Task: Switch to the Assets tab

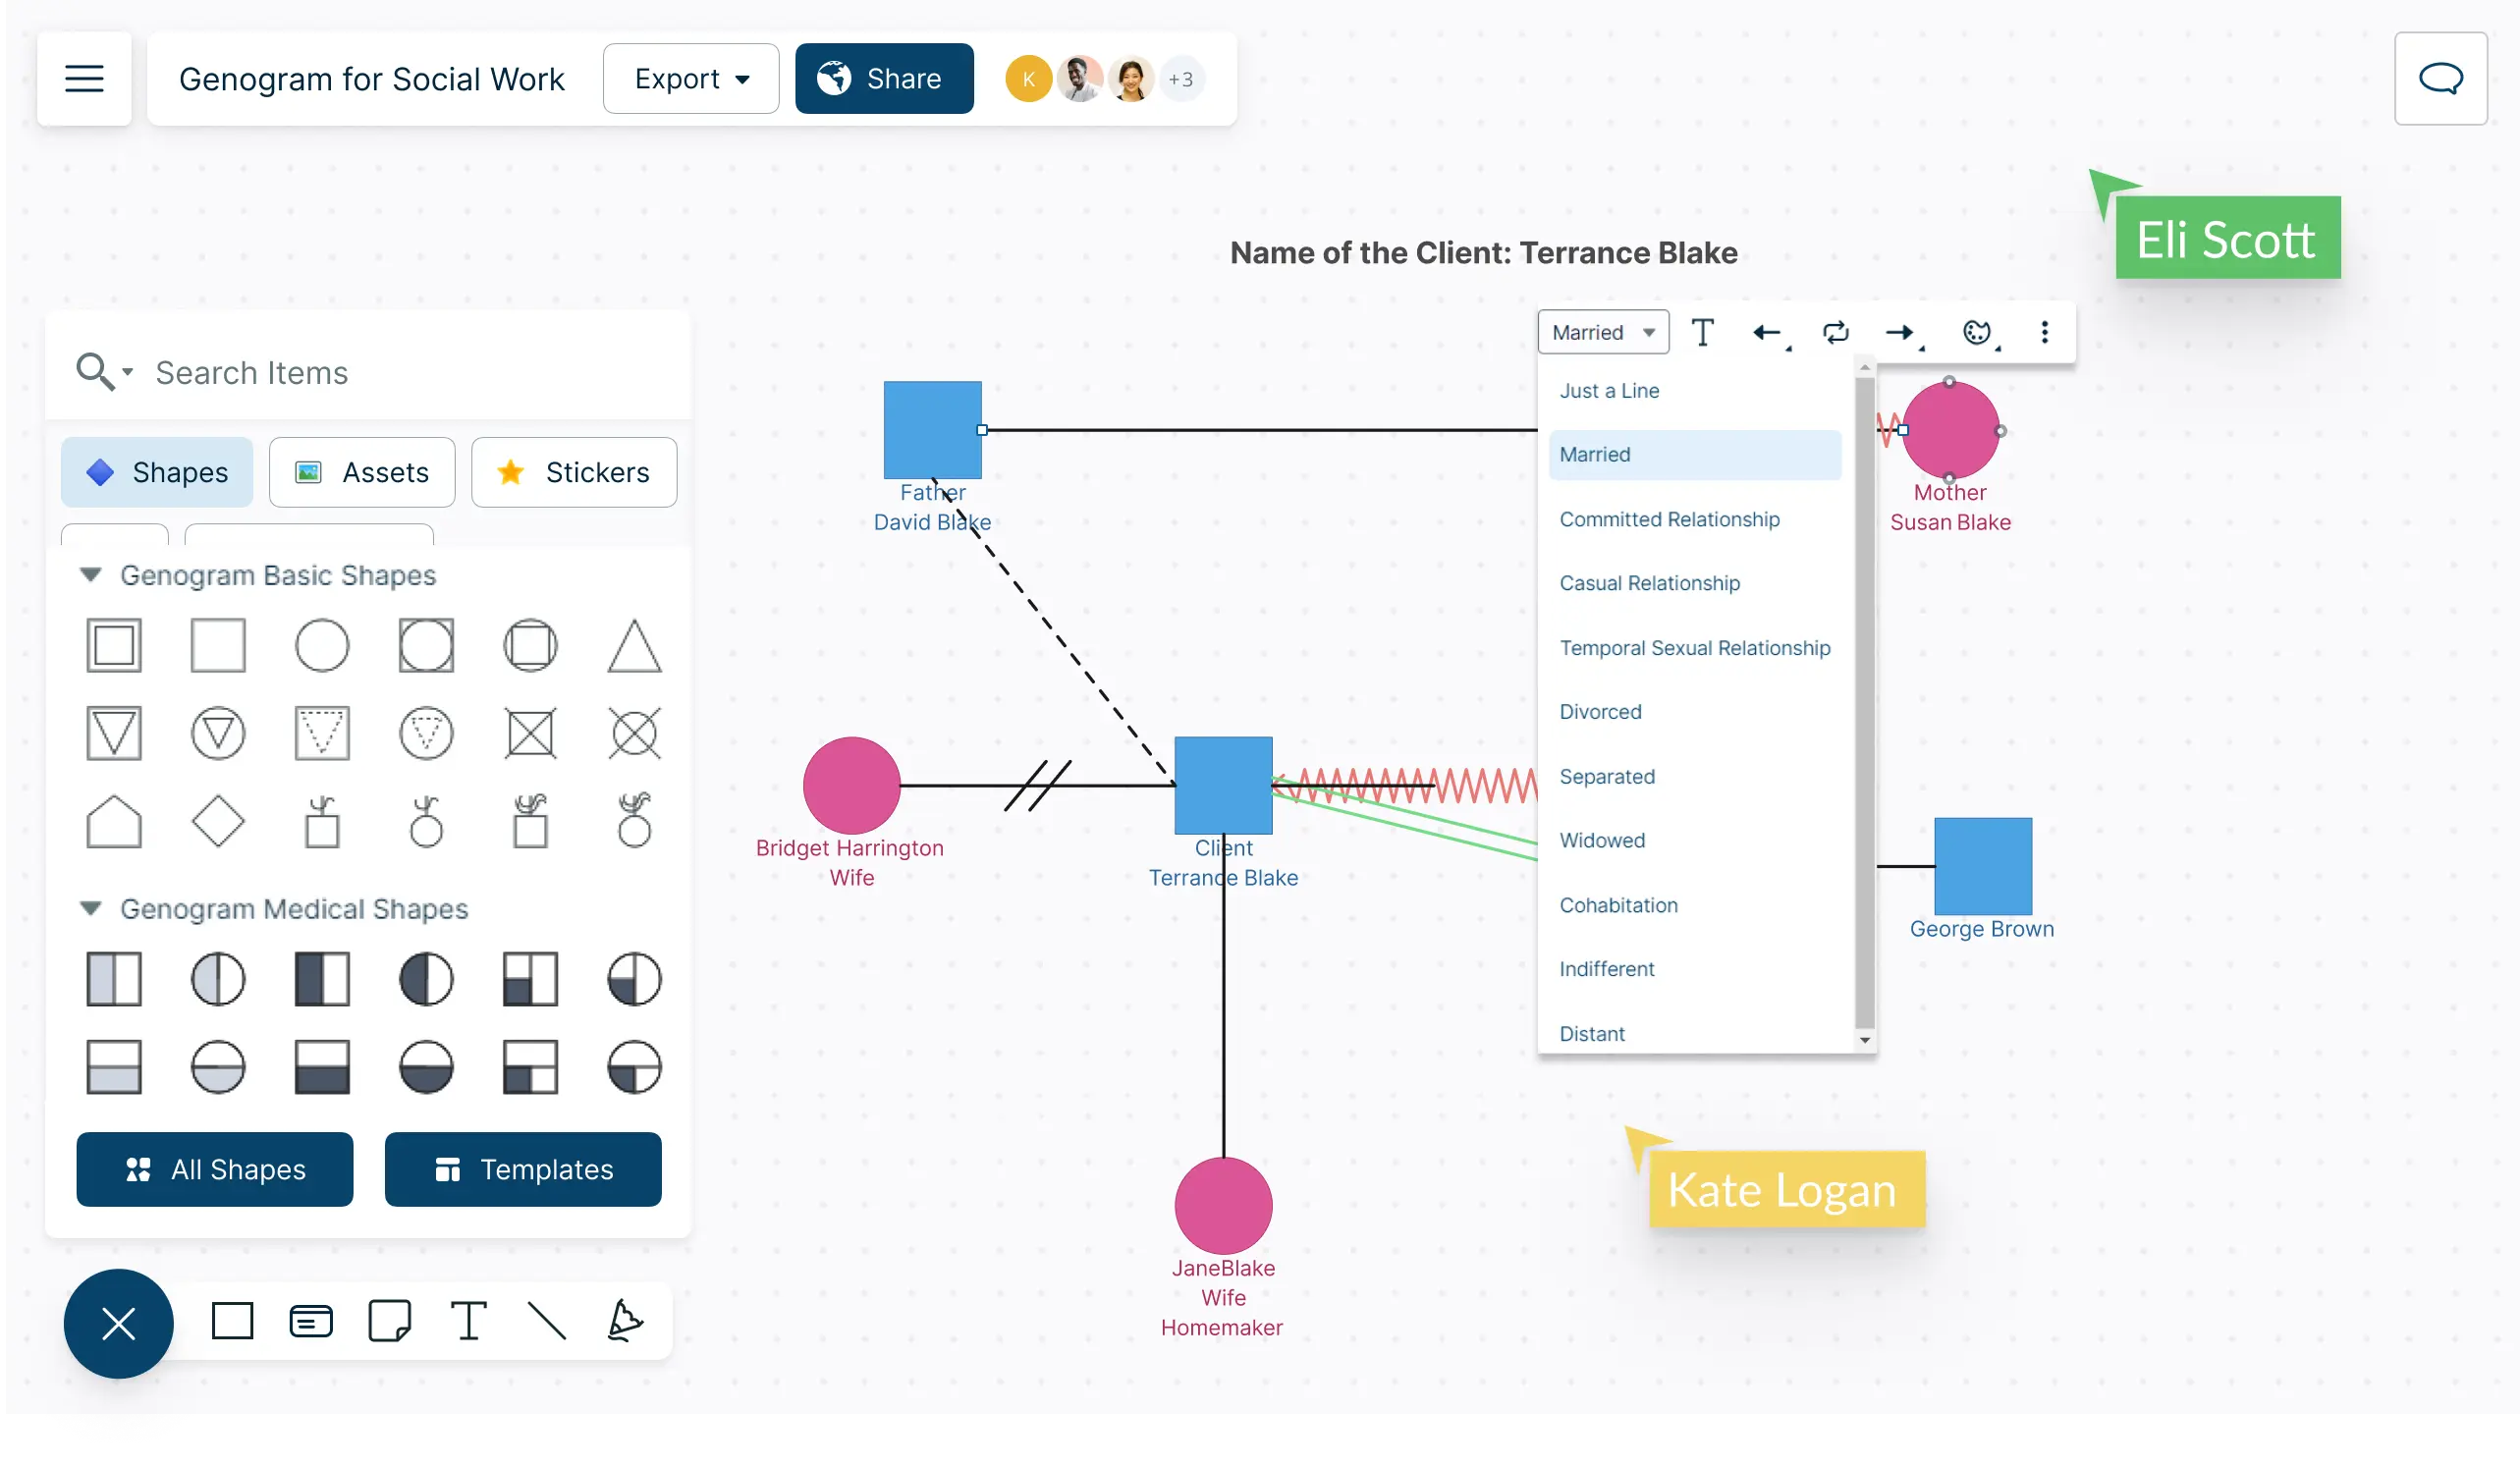Action: point(361,471)
